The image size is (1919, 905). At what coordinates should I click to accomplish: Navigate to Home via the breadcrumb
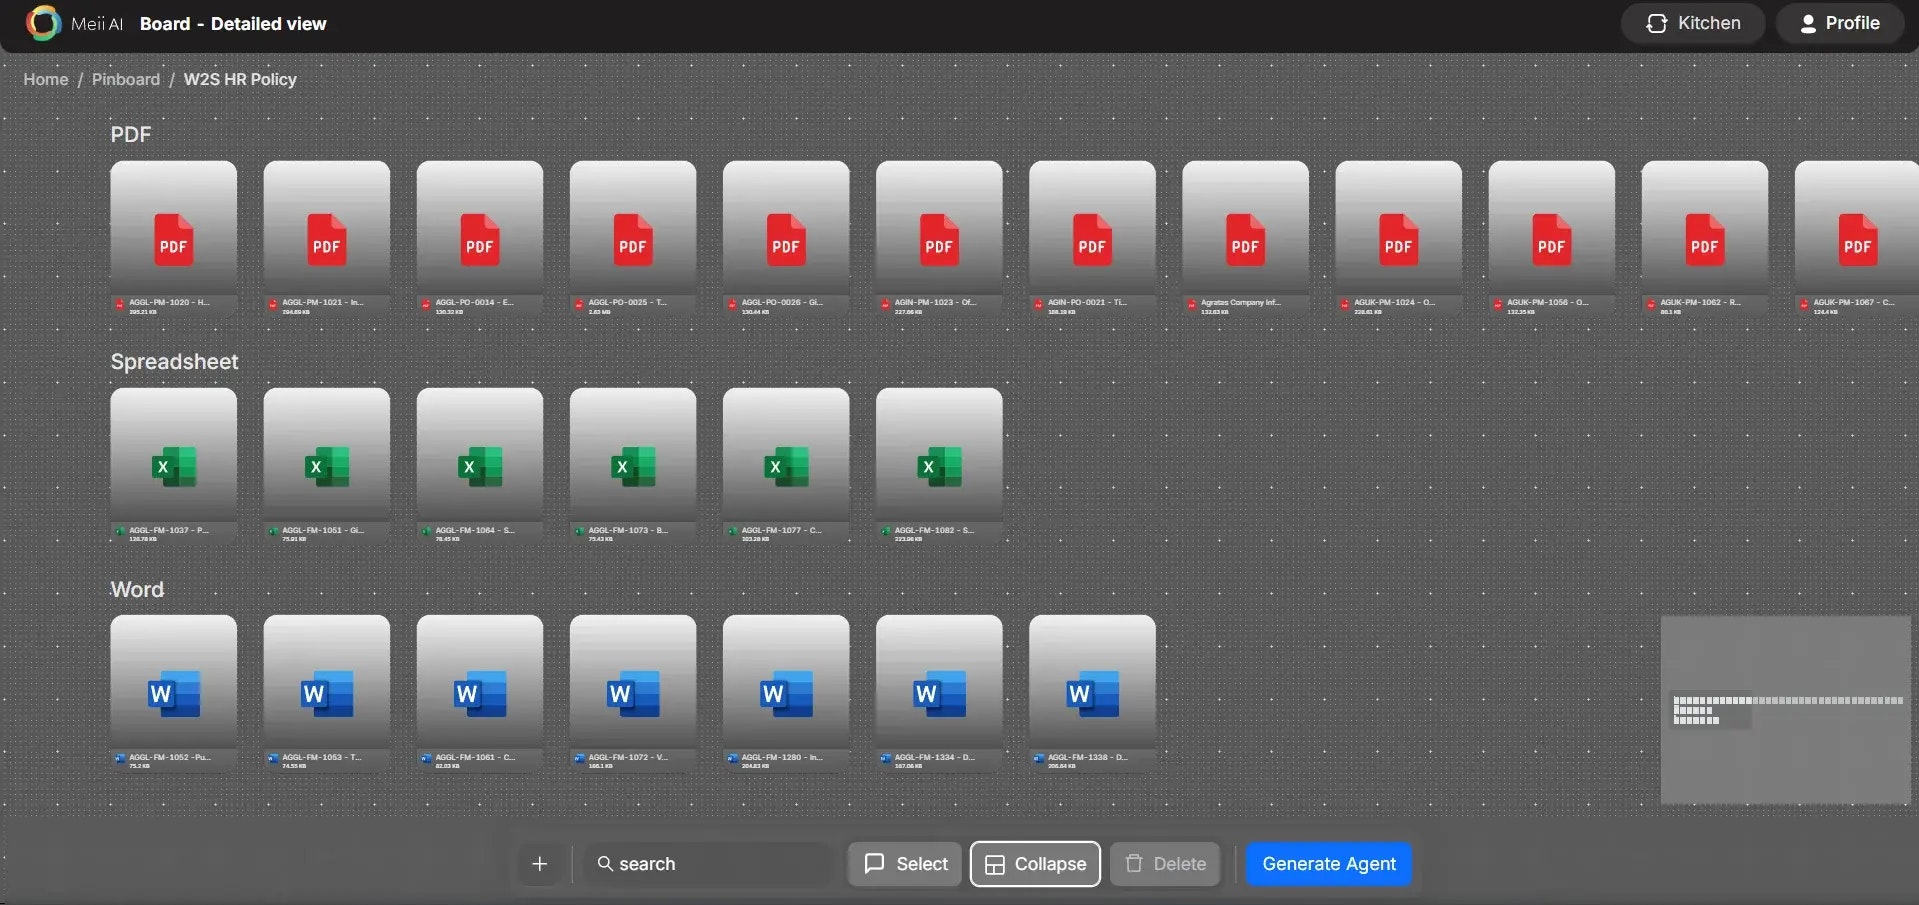point(45,79)
